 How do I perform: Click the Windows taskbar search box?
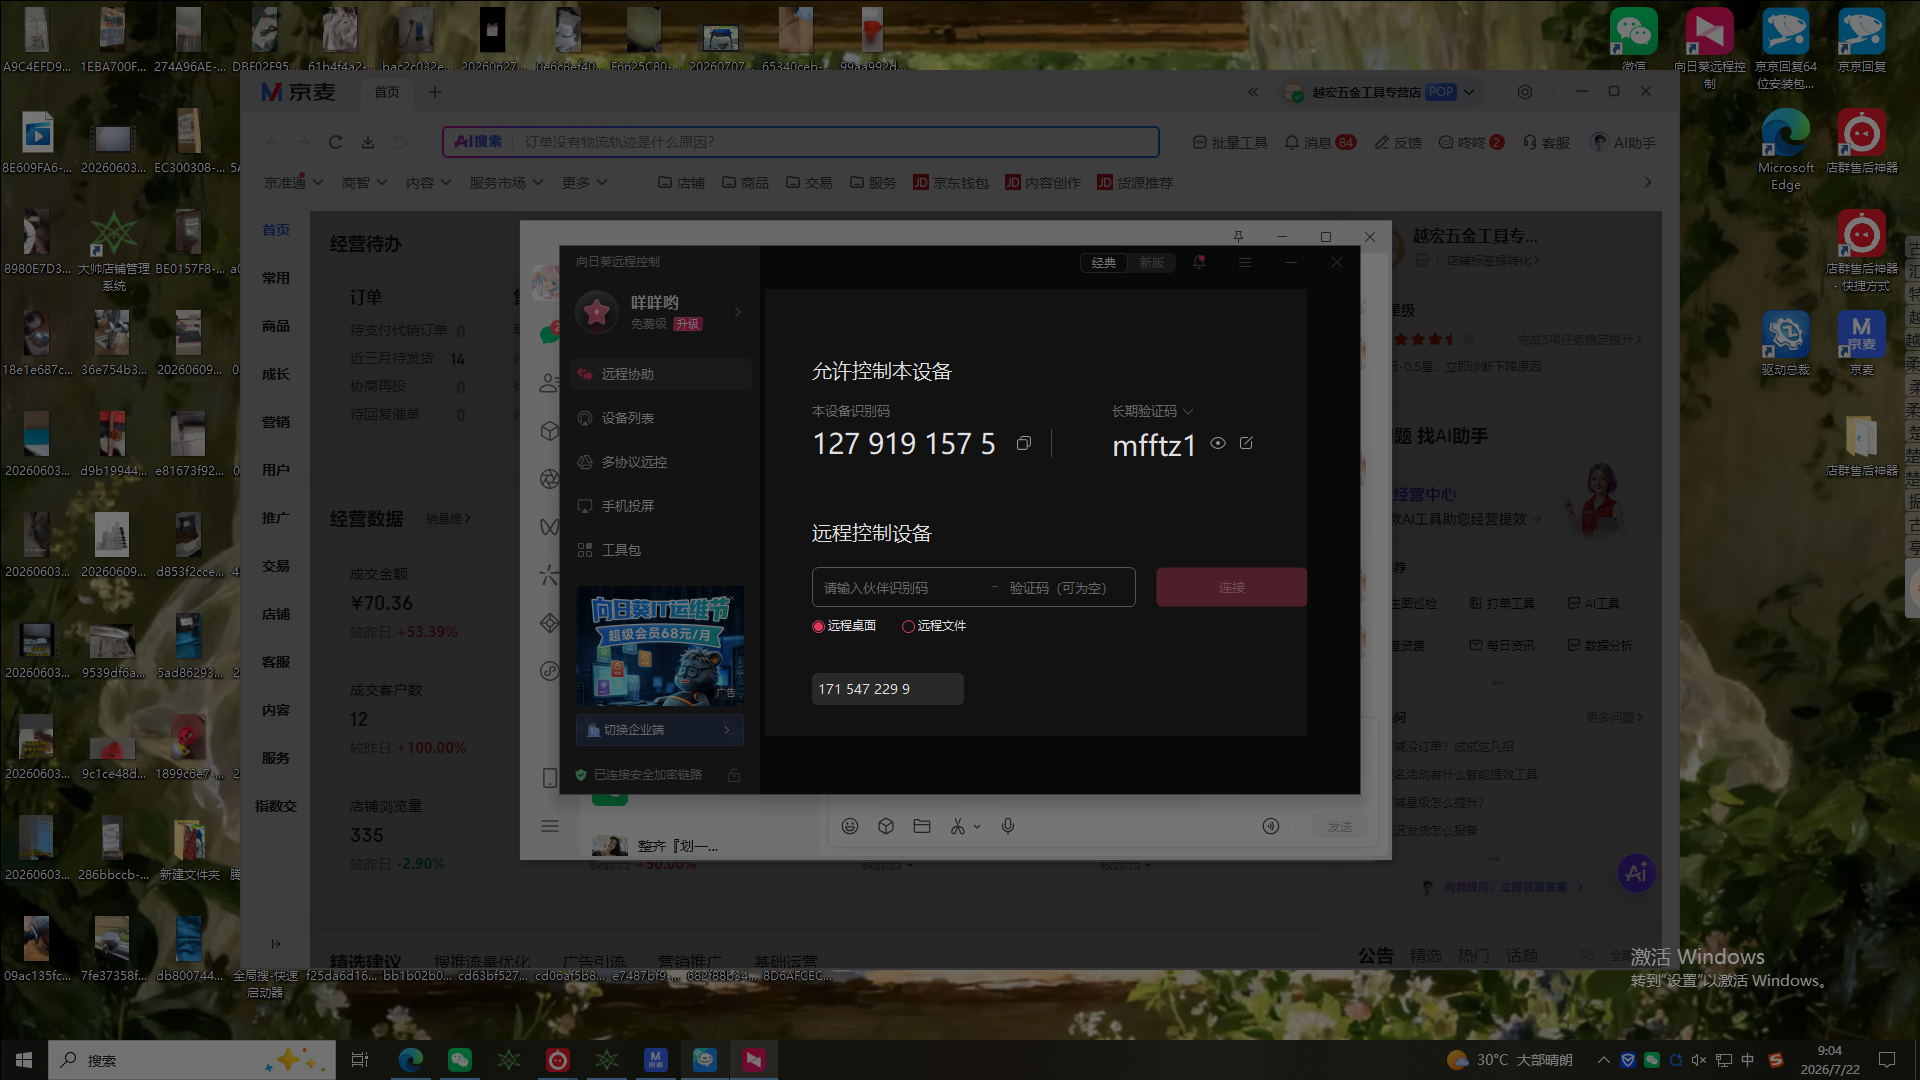point(192,1060)
